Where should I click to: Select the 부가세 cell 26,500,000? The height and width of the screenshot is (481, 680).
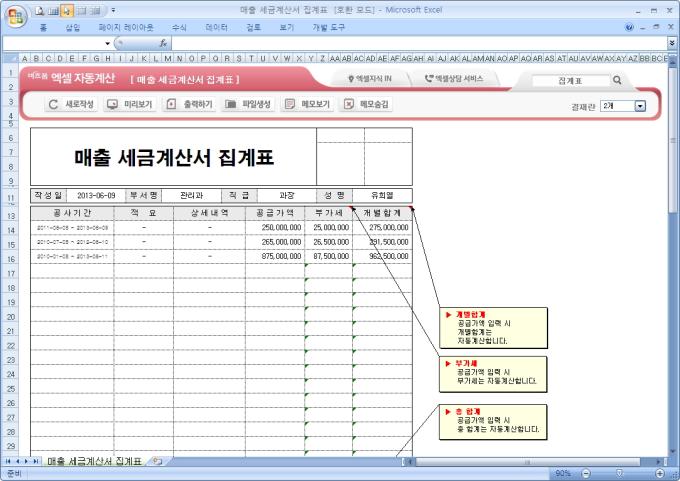pyautogui.click(x=329, y=242)
